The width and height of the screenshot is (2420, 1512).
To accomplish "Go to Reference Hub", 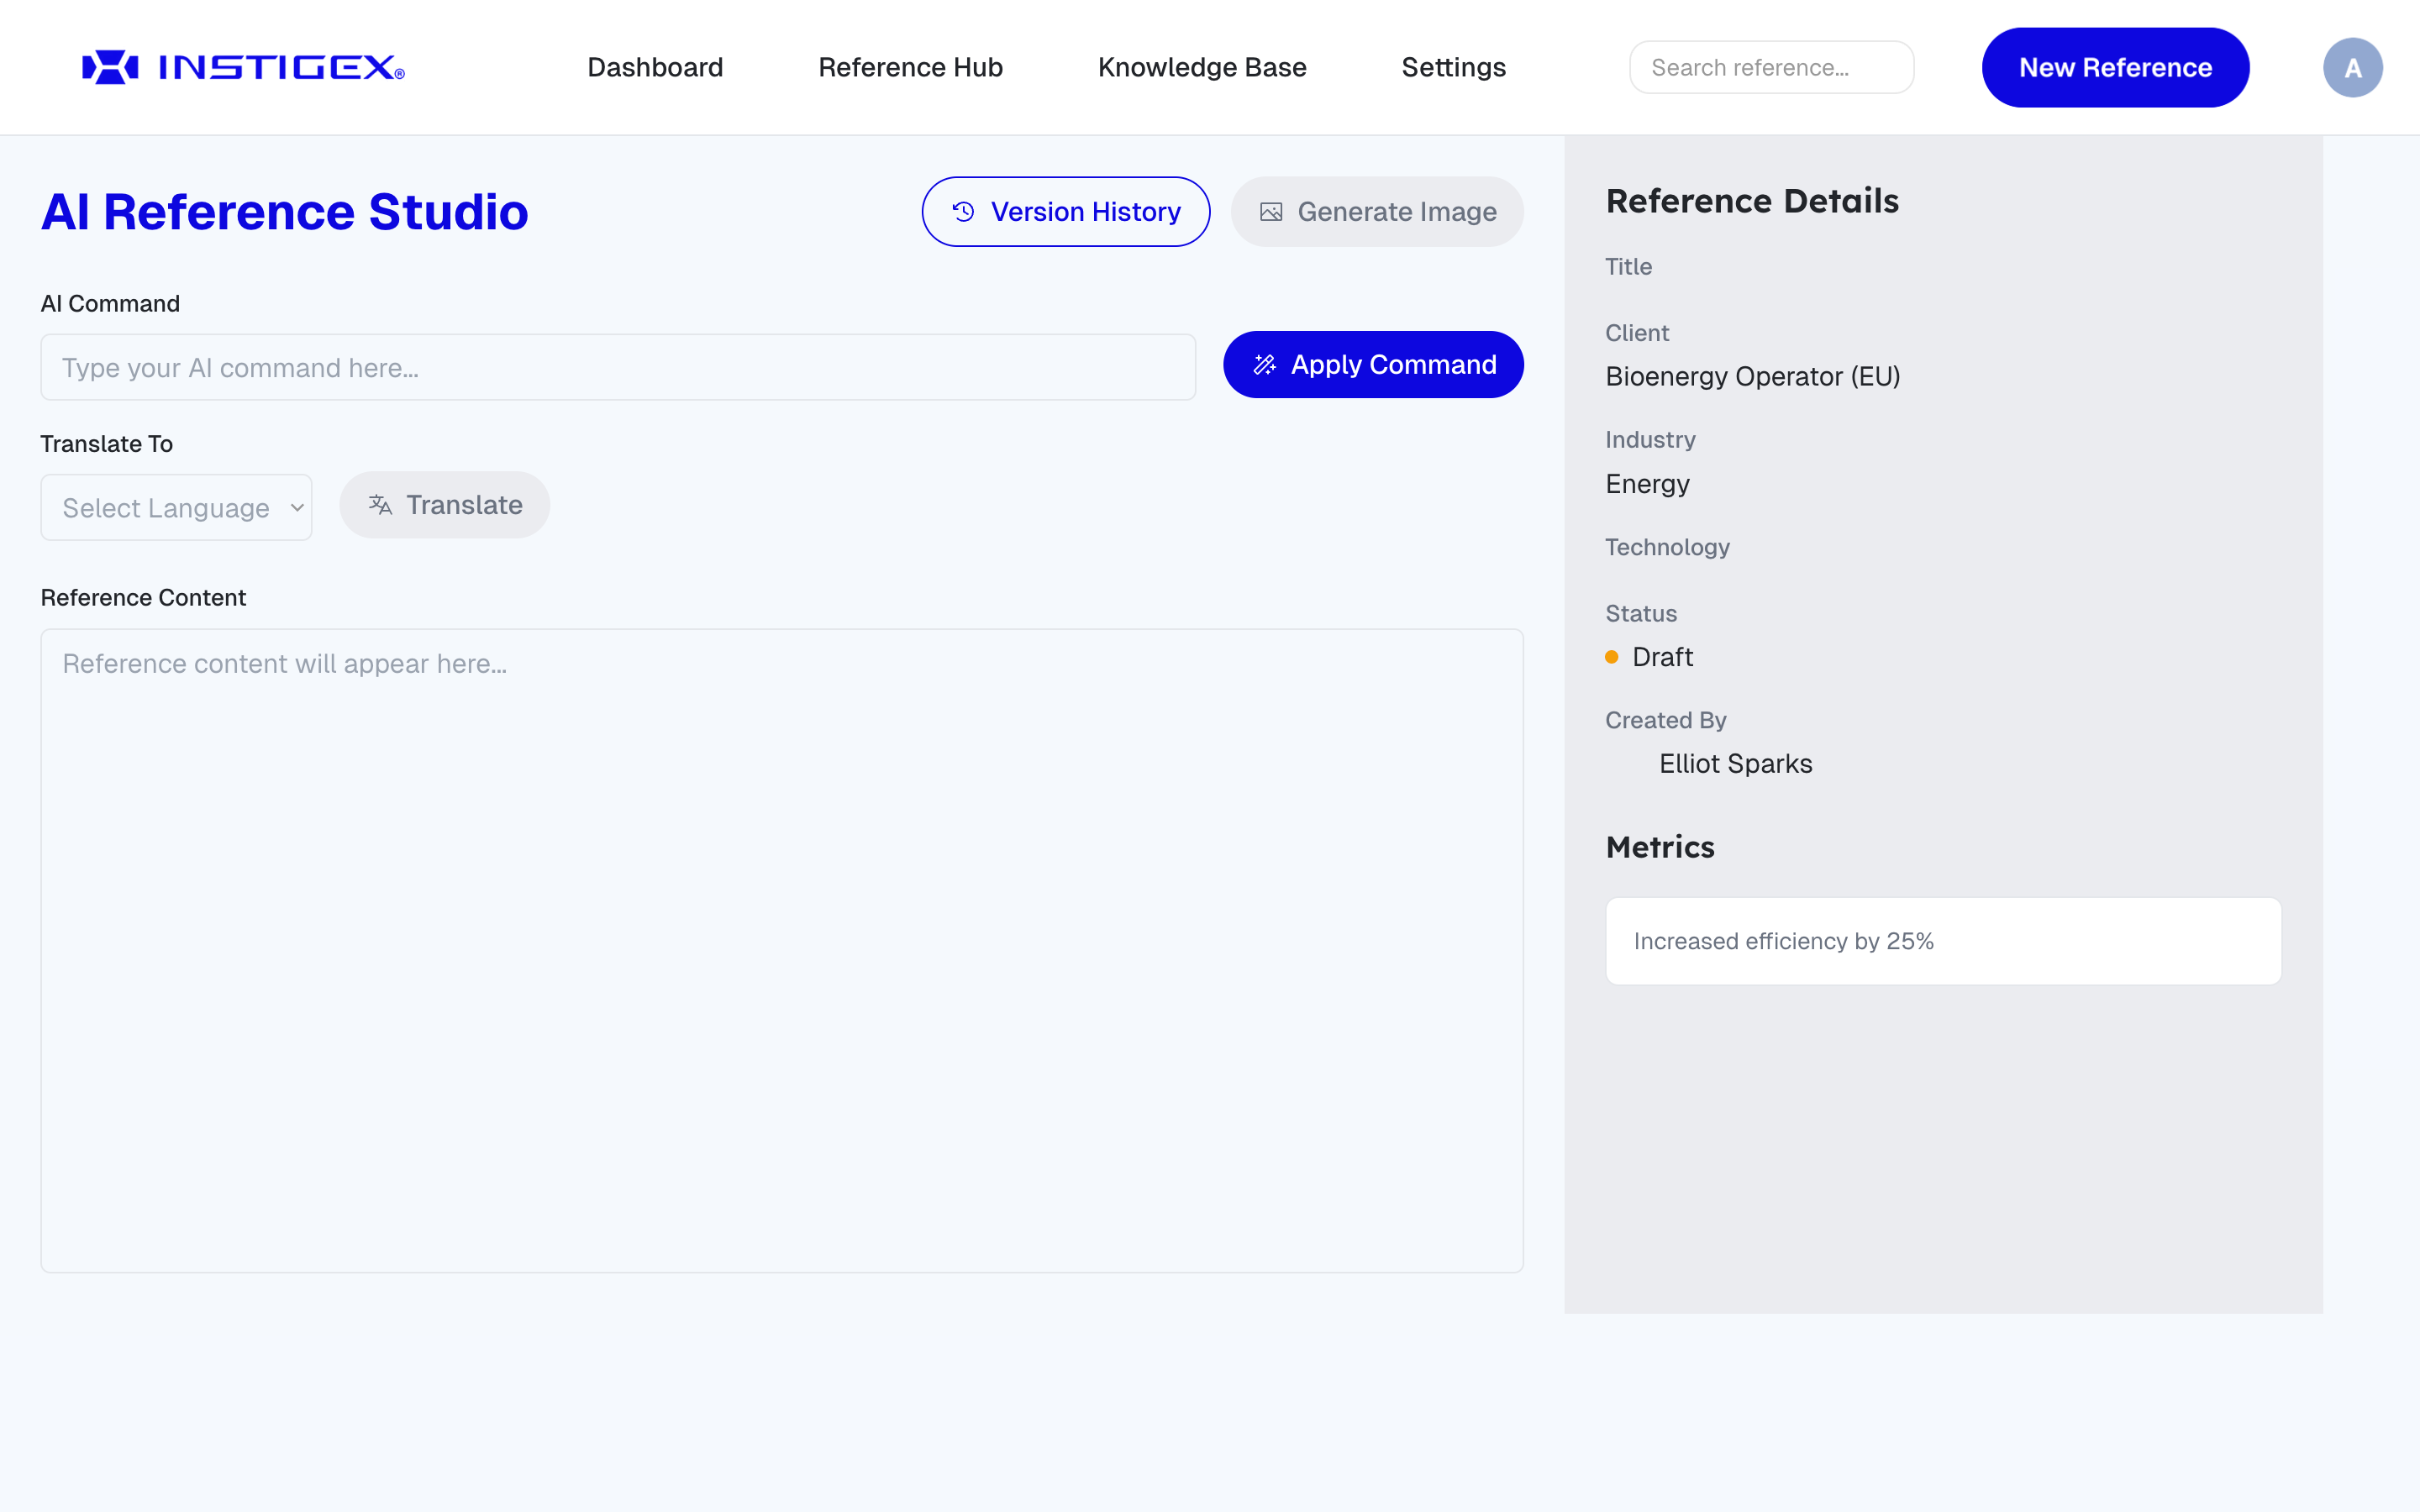I will tap(910, 67).
